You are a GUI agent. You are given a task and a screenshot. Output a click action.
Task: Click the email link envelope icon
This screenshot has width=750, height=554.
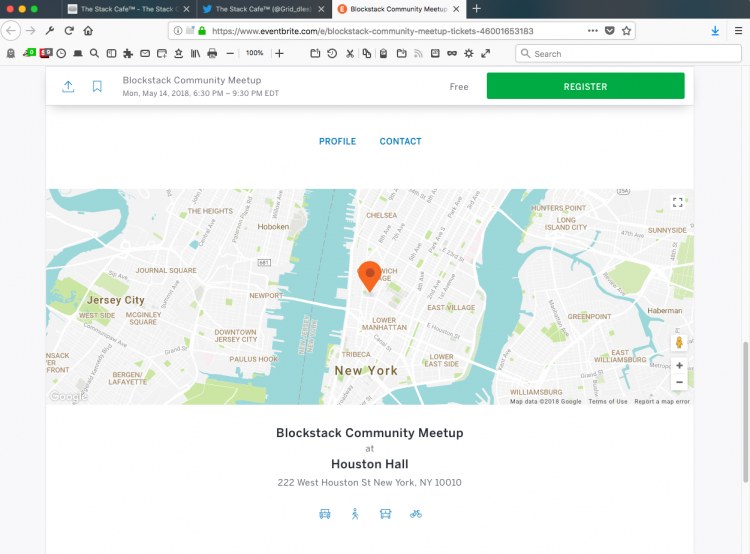(x=145, y=54)
